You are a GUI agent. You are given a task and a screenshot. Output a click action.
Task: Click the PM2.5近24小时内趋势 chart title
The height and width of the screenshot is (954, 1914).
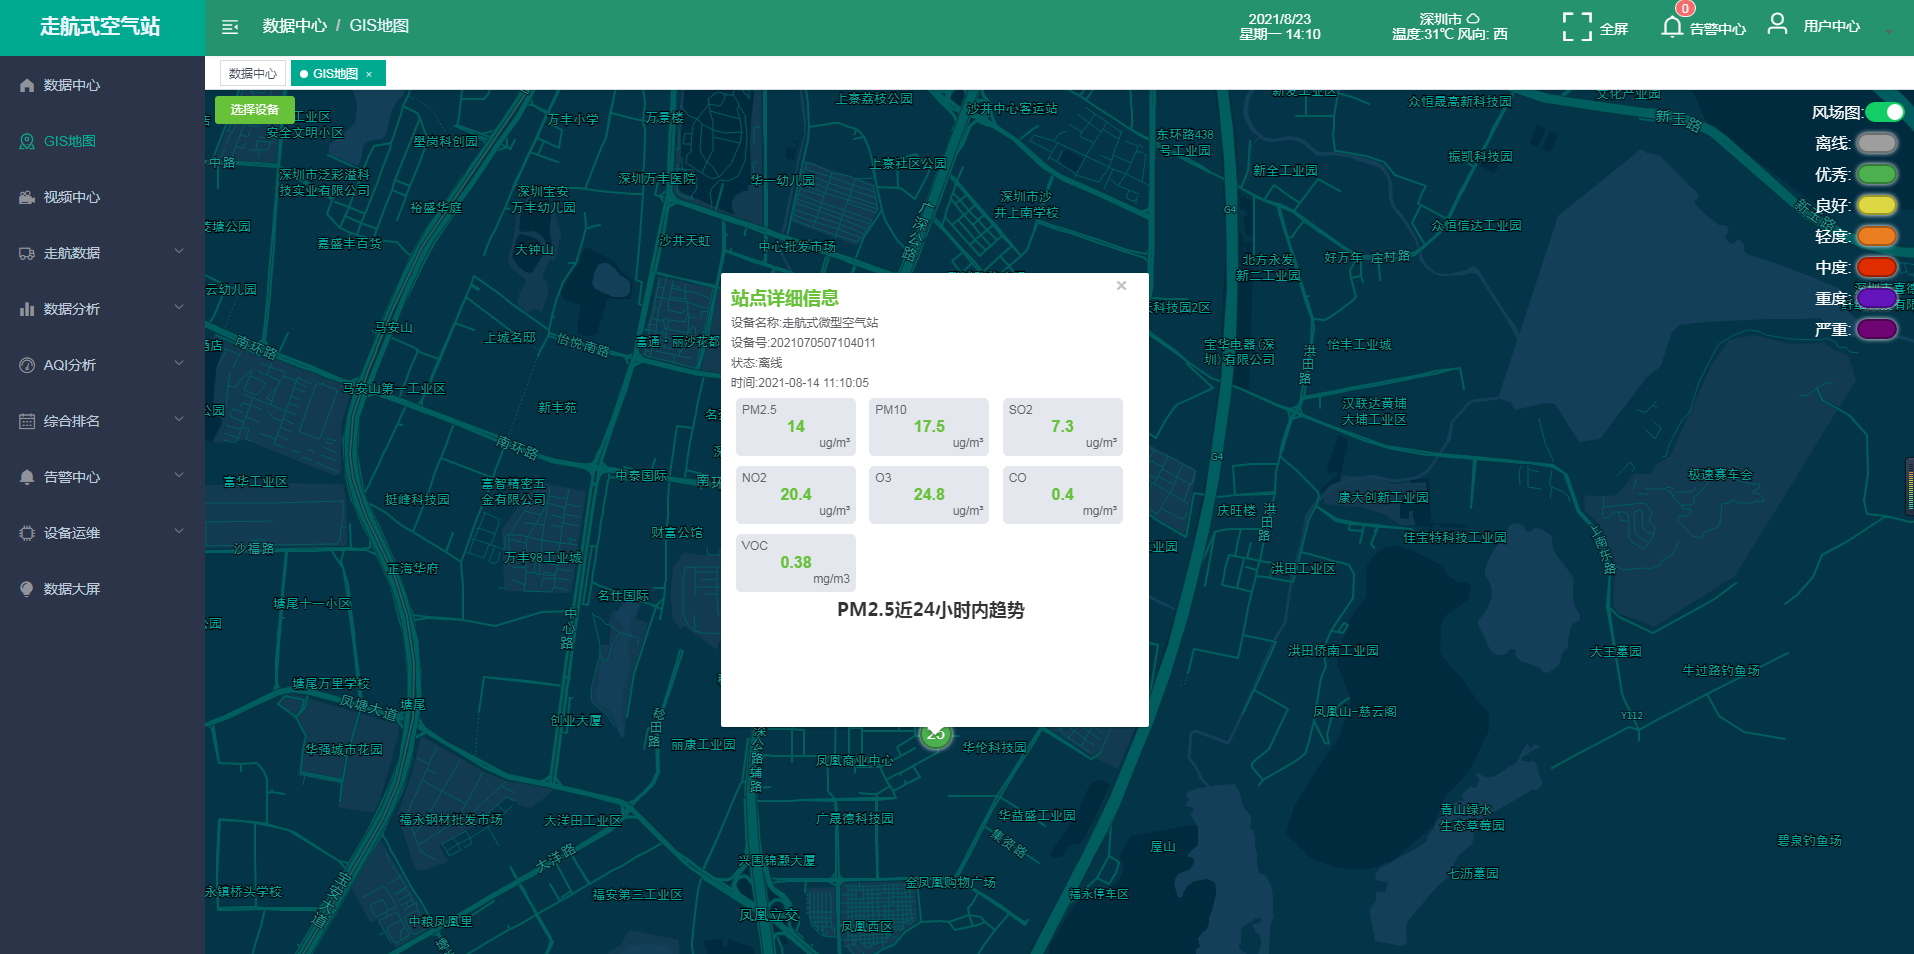931,610
